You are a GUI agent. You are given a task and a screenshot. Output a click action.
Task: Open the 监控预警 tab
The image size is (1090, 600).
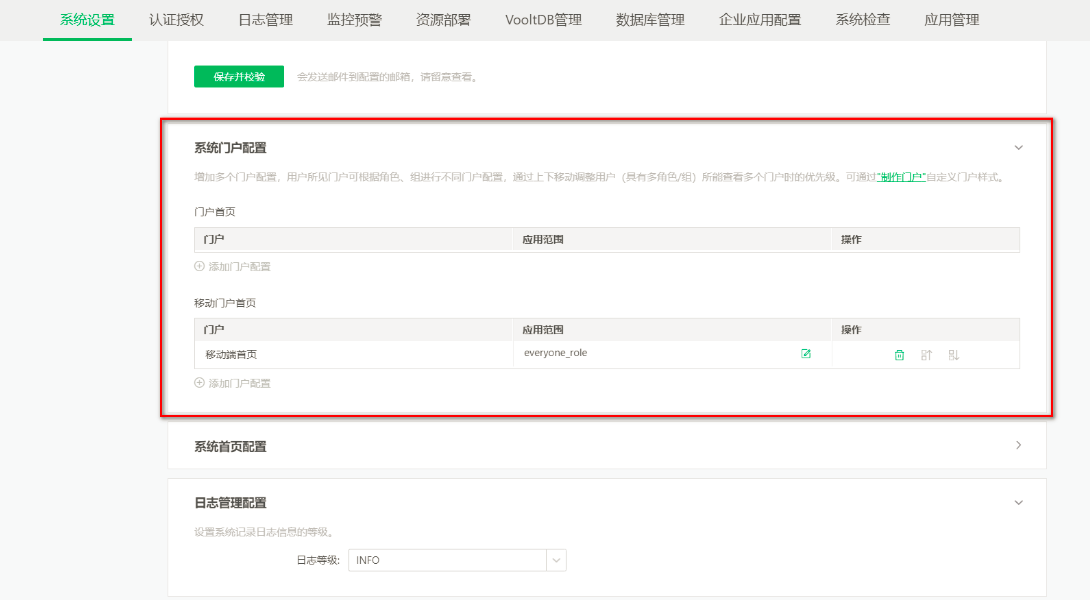[355, 20]
